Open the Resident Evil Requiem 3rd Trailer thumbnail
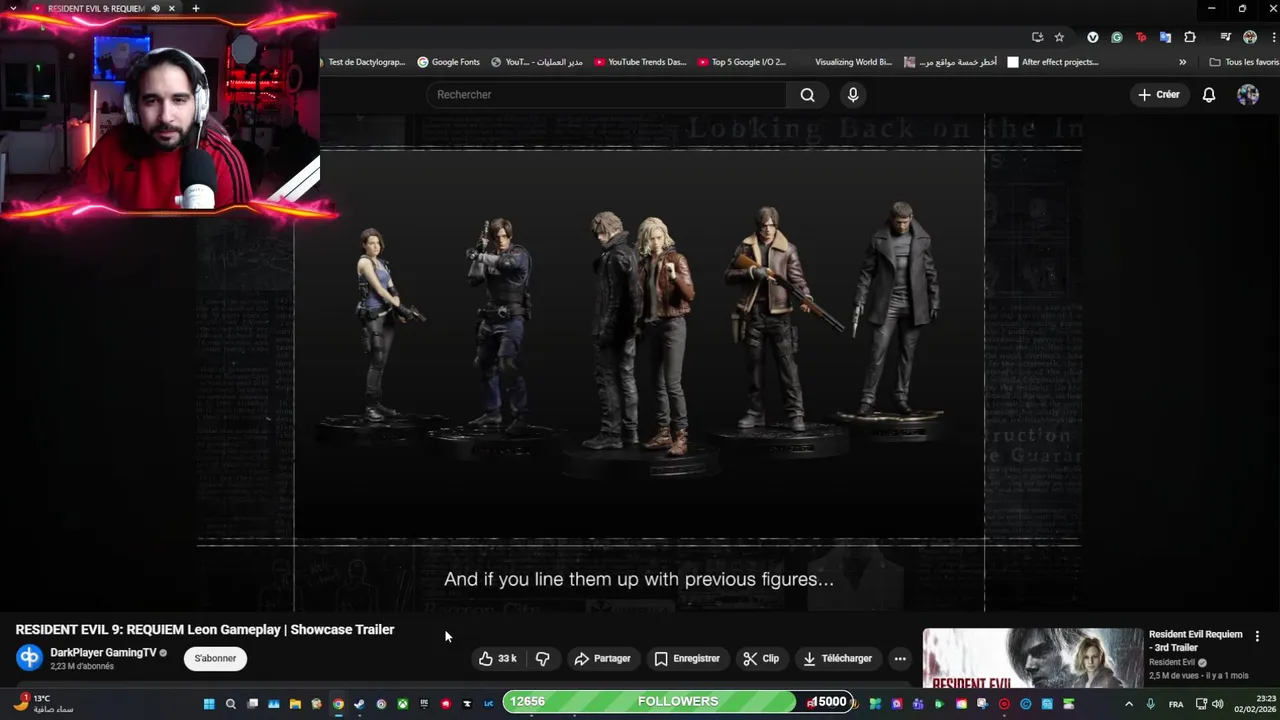 coord(1032,658)
